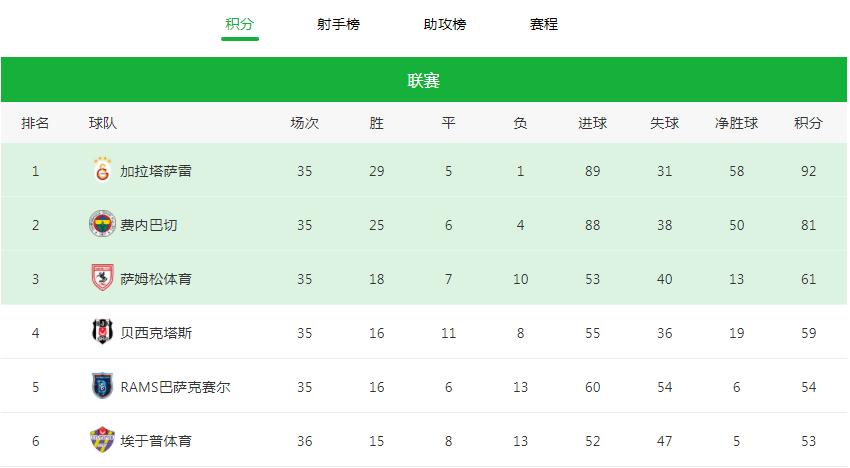This screenshot has height=468, width=850.
Task: Click the green 联赛 banner
Action: [x=424, y=80]
